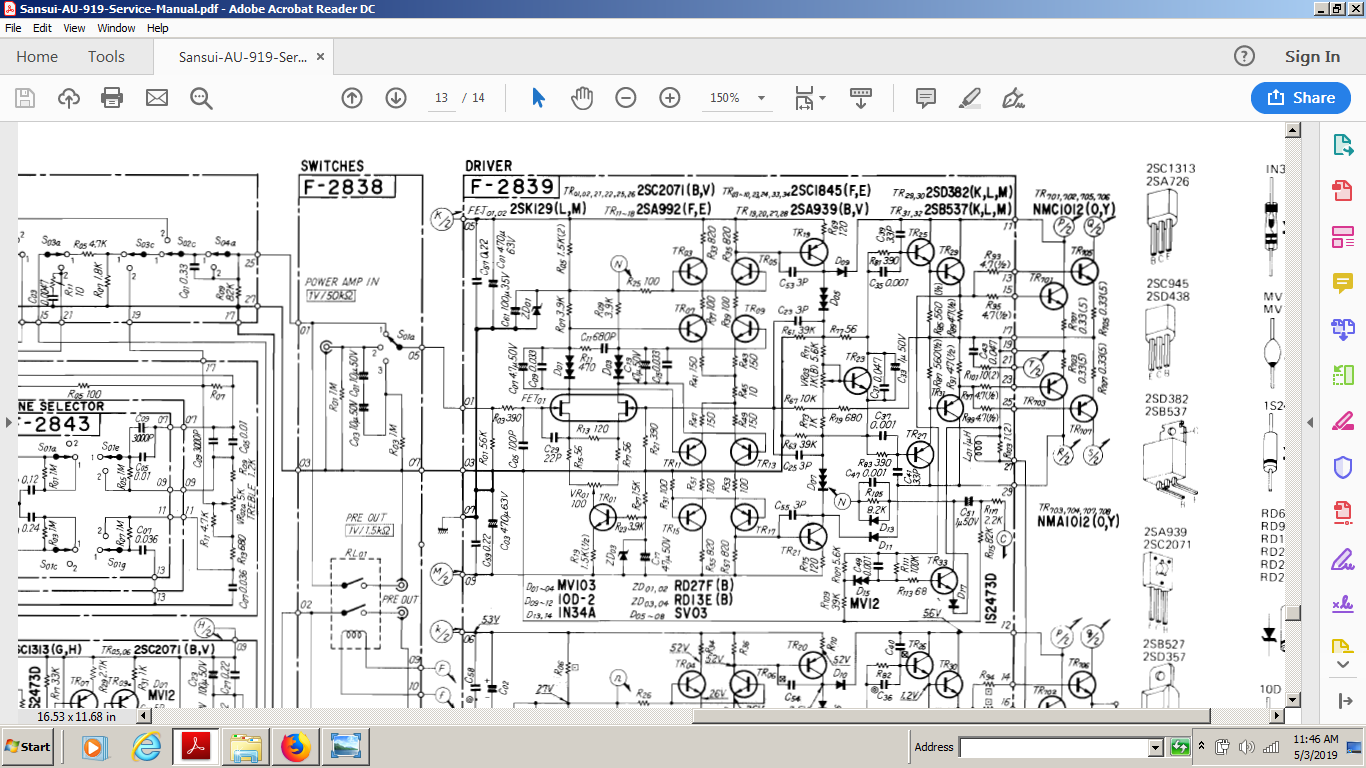Open the File menu
This screenshot has width=1366, height=768.
click(13, 28)
